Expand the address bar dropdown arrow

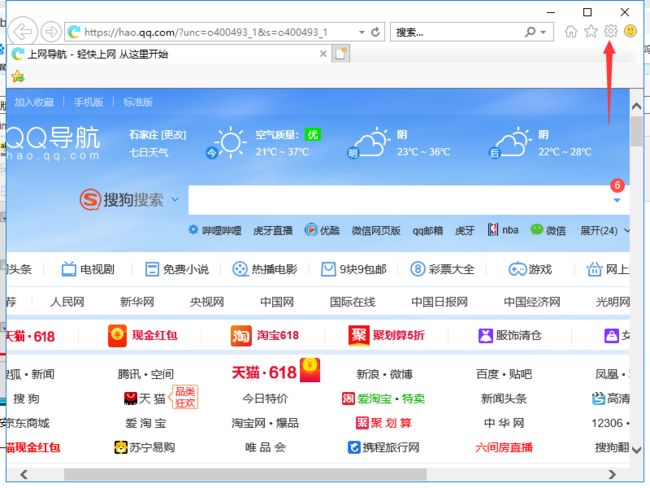tap(362, 32)
